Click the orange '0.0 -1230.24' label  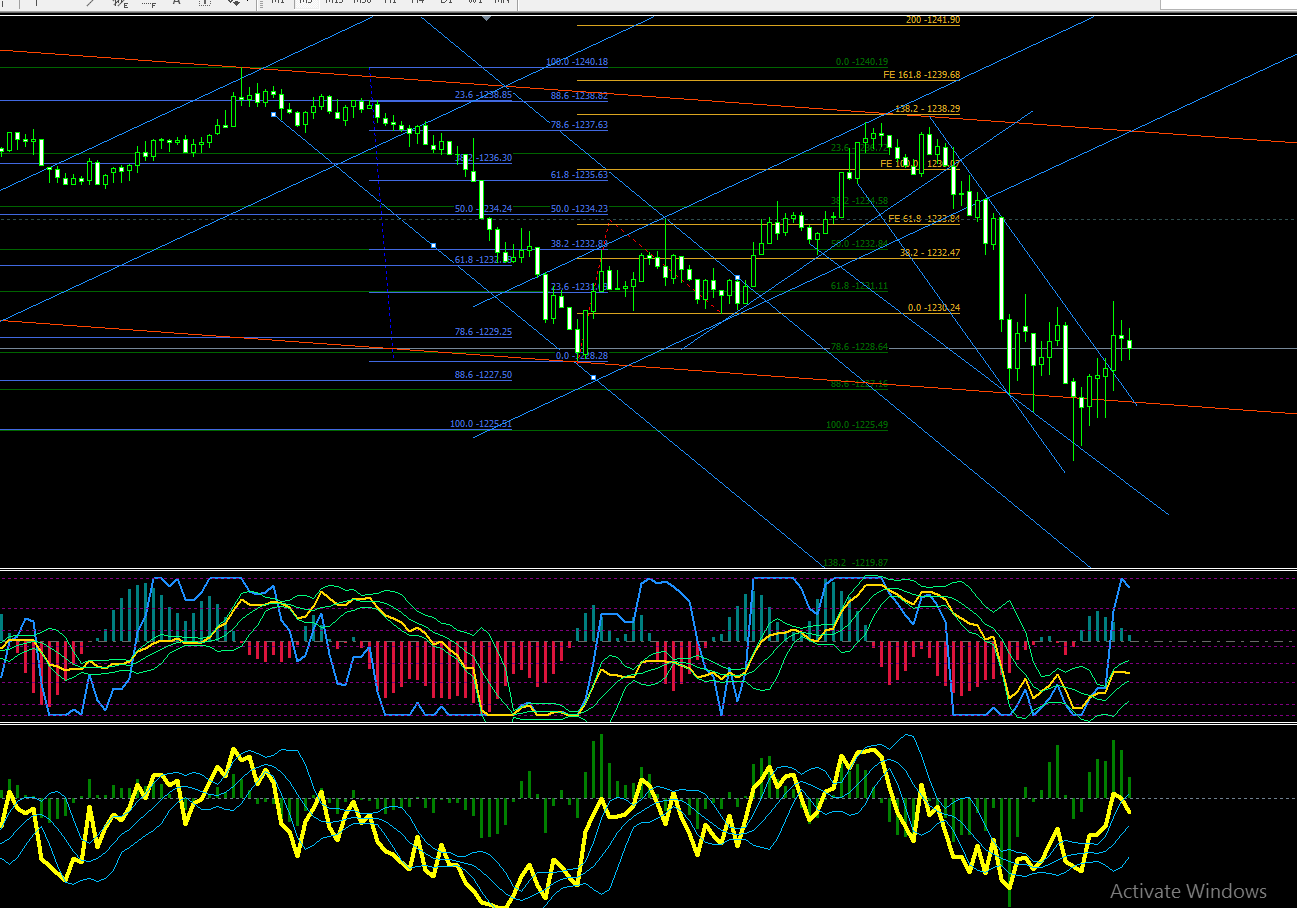[x=933, y=308]
